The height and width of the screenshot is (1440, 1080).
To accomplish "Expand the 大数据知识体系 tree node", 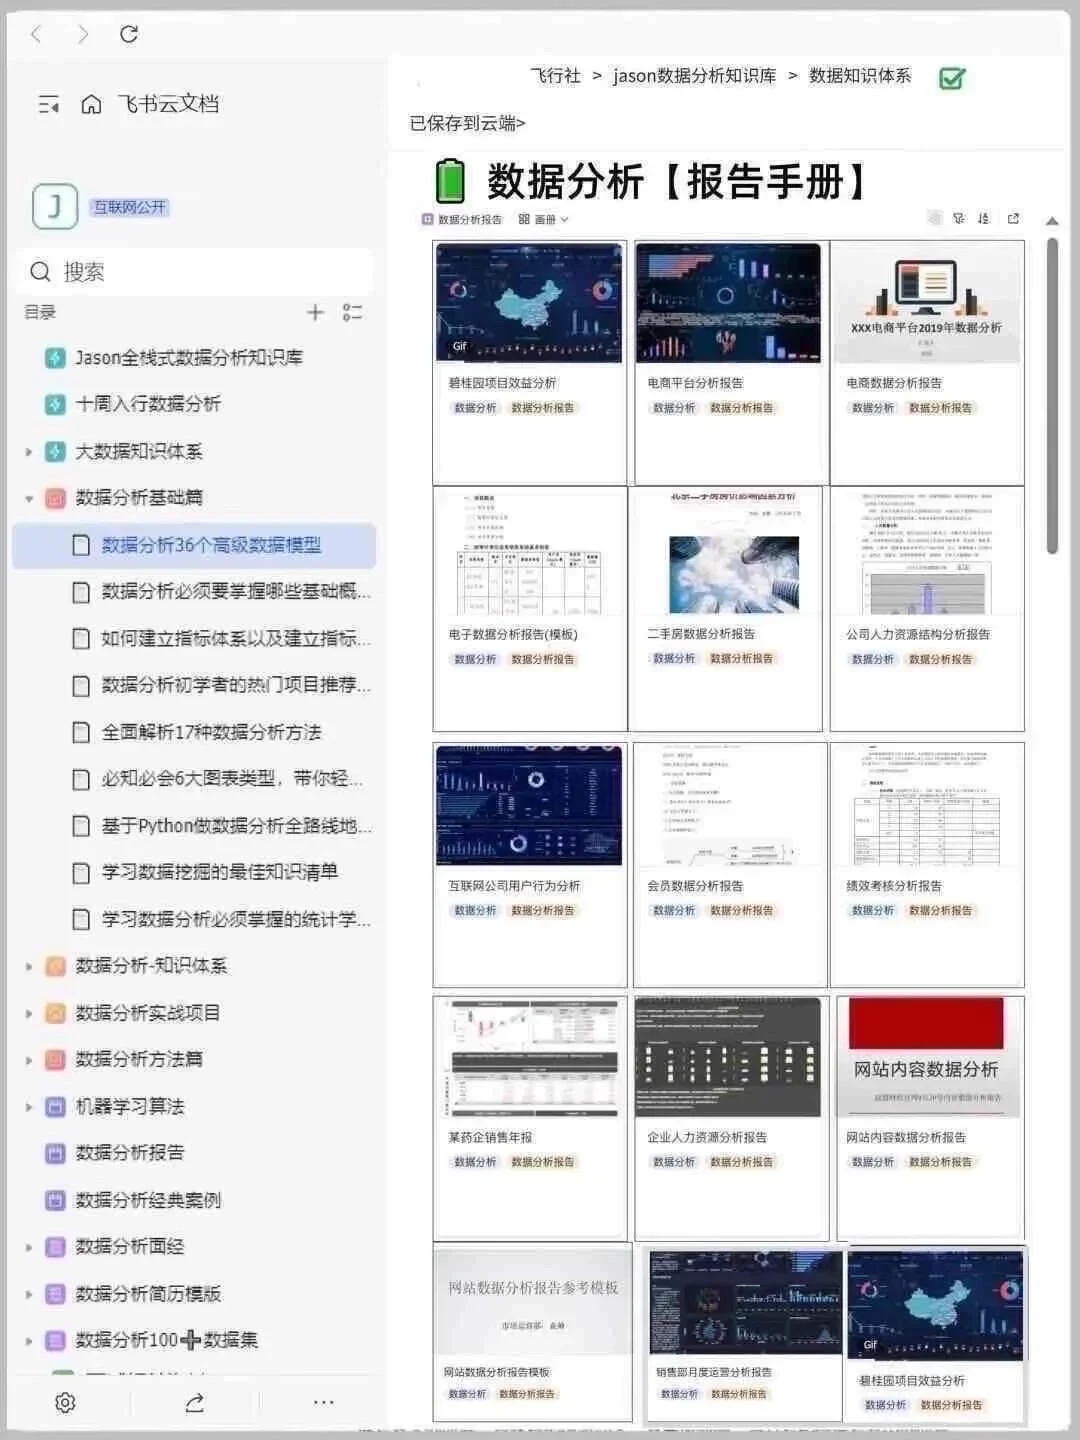I will point(27,451).
